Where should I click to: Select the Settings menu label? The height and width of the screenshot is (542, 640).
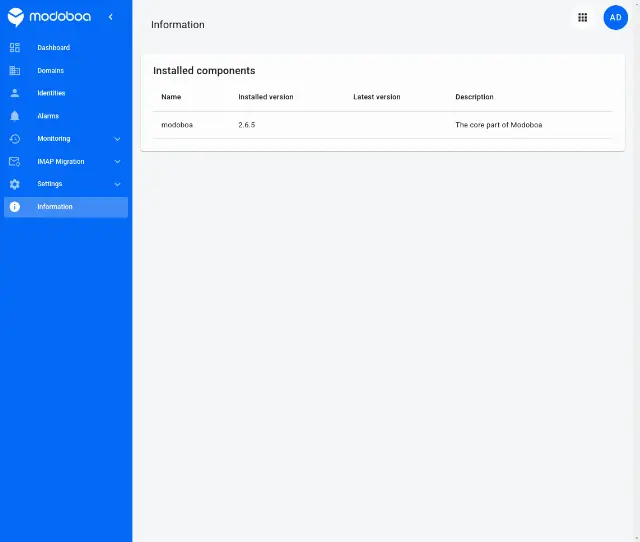[x=50, y=184]
